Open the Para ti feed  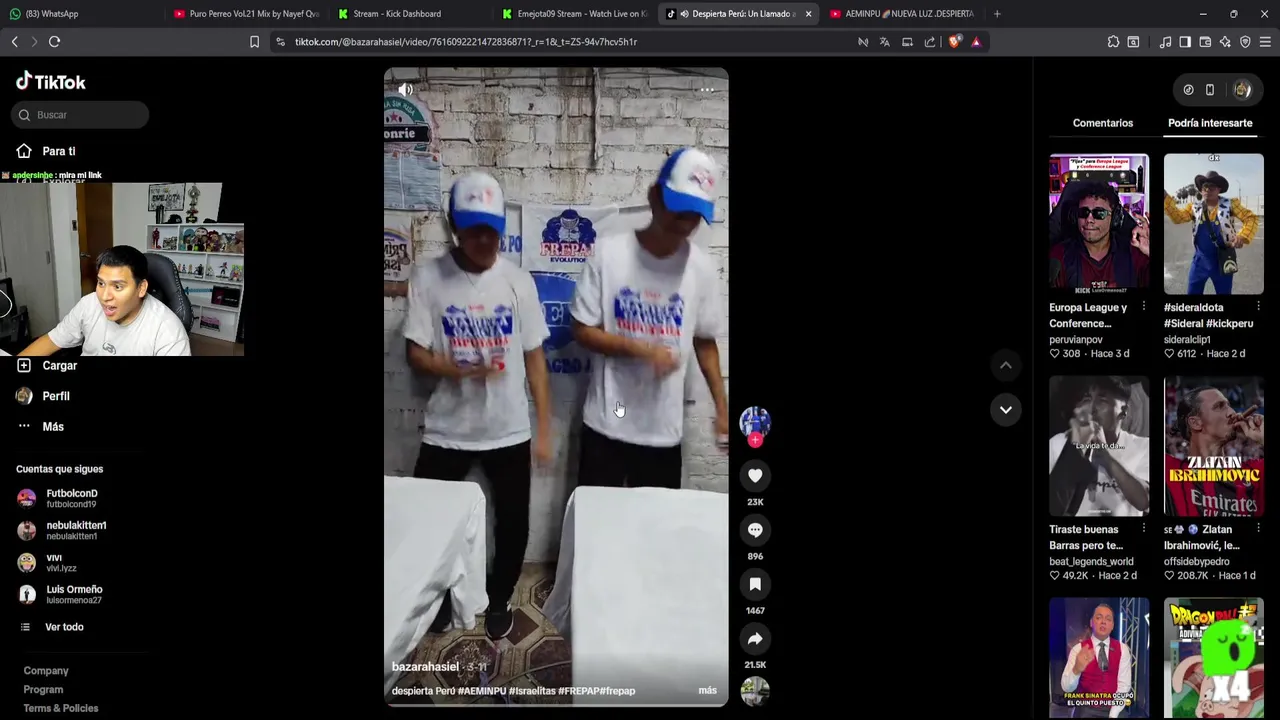click(59, 151)
